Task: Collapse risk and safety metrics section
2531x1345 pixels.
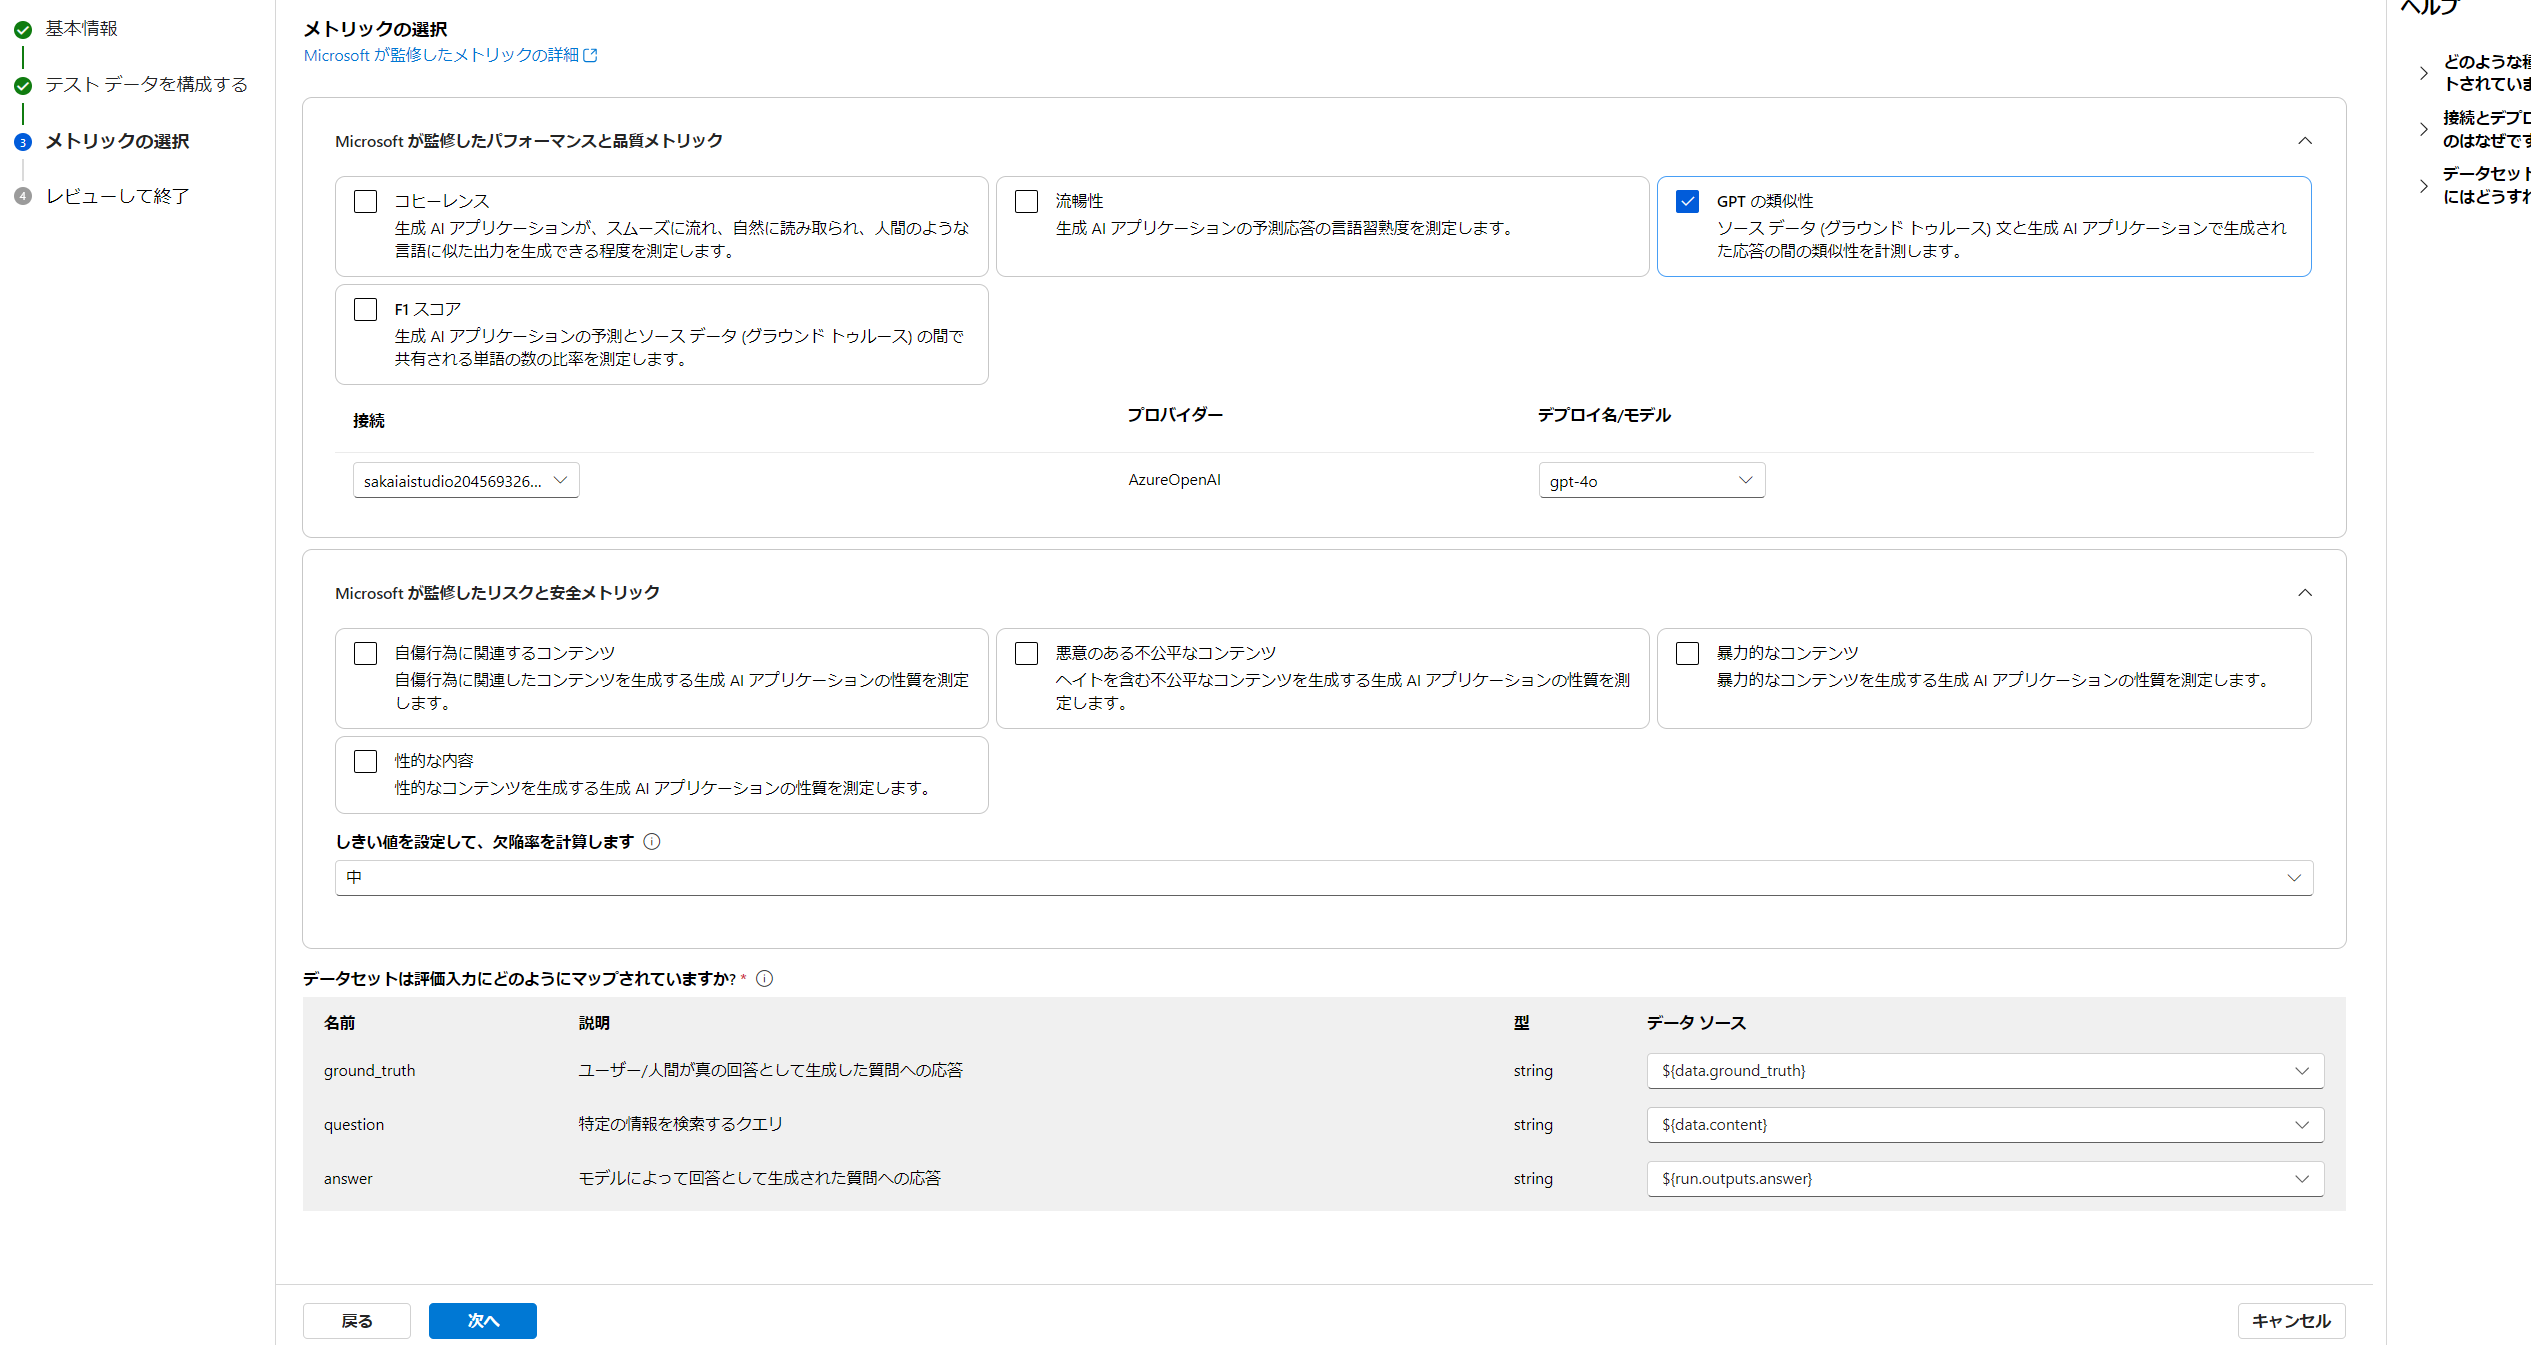Action: pos(2305,593)
